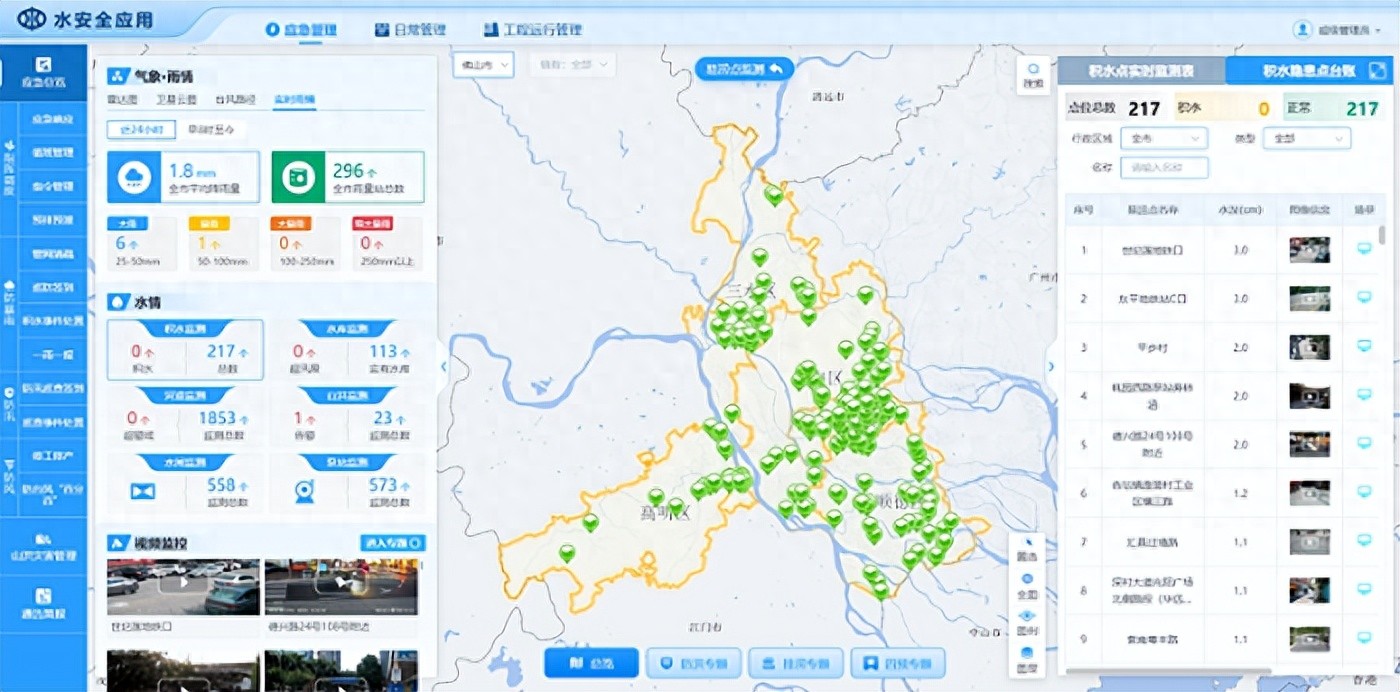
Task: Click the green rainfall station icon
Action: tap(299, 178)
